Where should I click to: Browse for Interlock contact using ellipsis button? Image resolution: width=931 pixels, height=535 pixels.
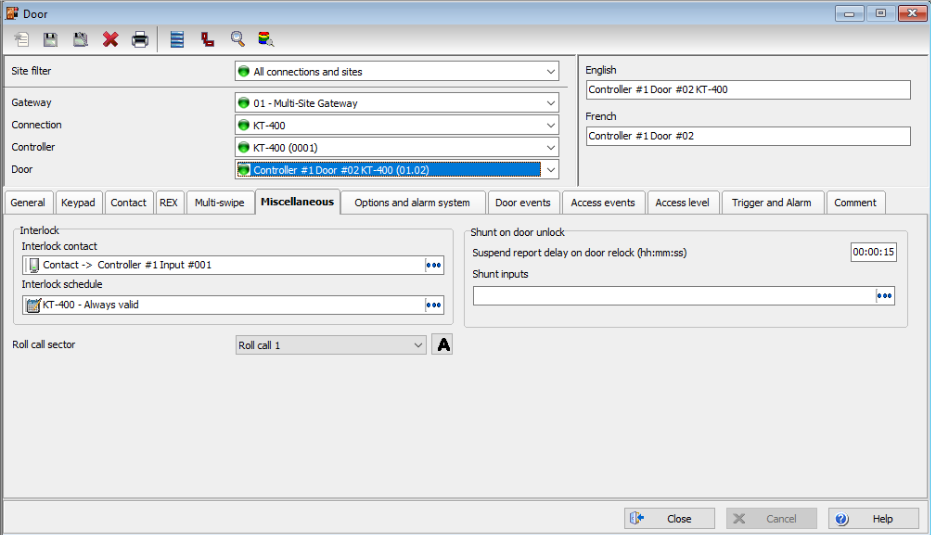pos(433,265)
